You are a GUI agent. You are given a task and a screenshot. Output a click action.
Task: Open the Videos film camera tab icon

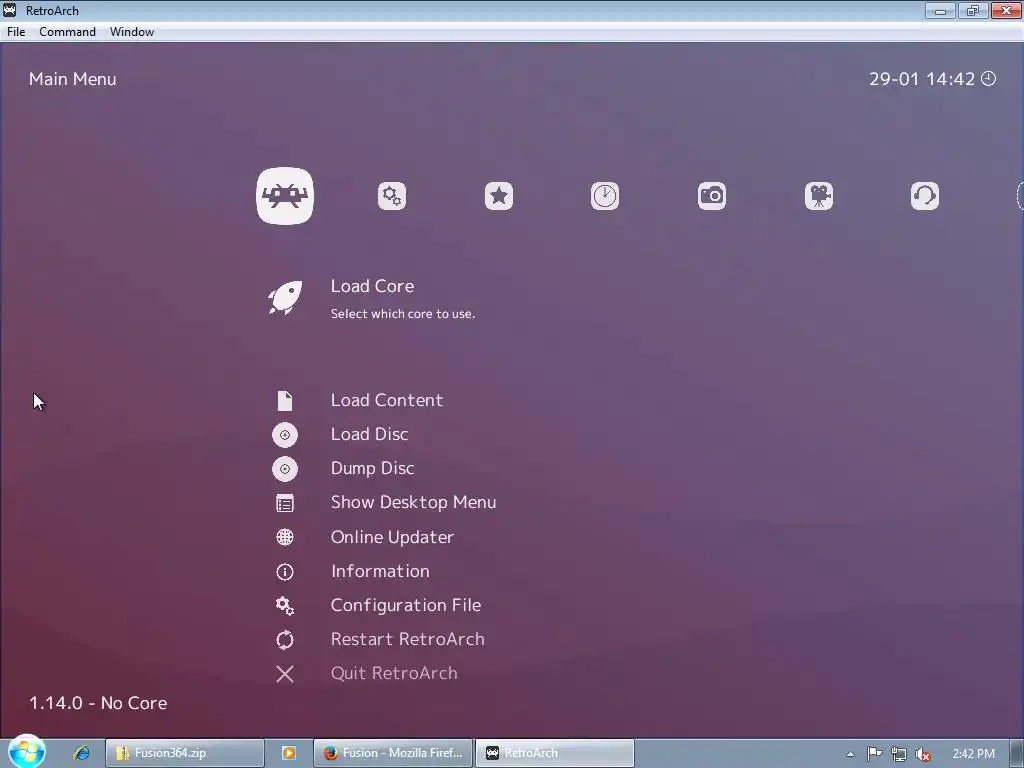coord(819,196)
